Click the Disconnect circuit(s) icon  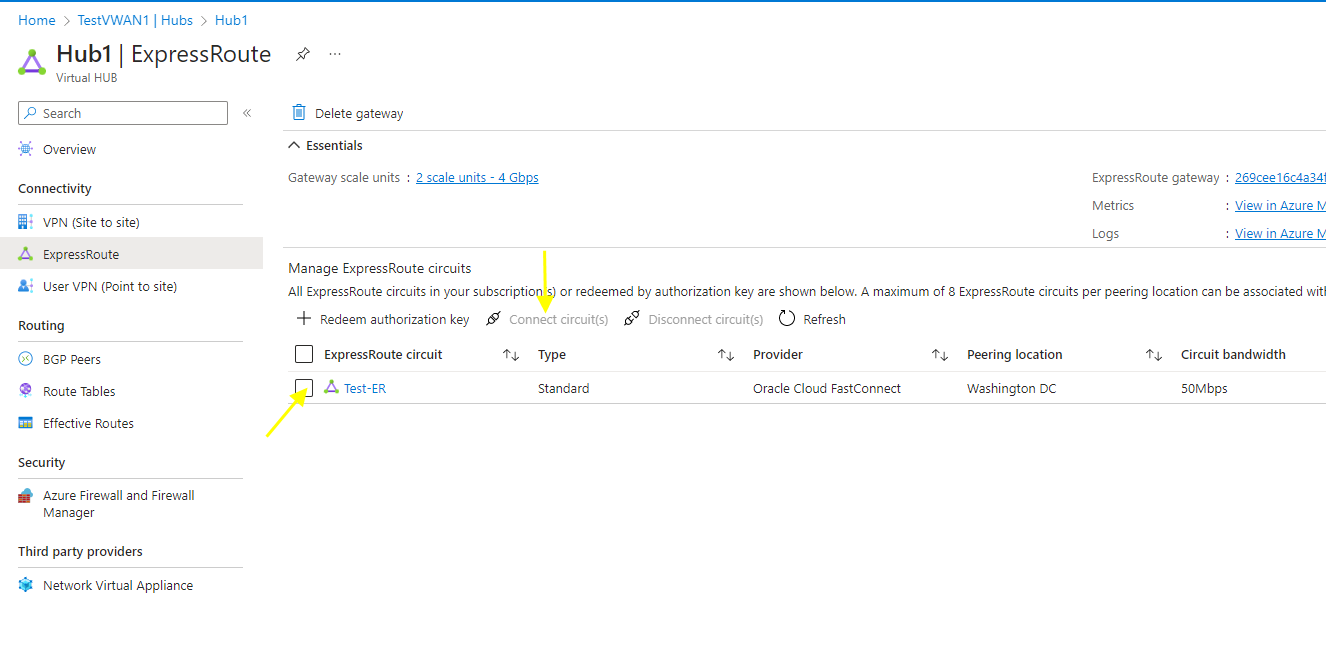pyautogui.click(x=631, y=319)
